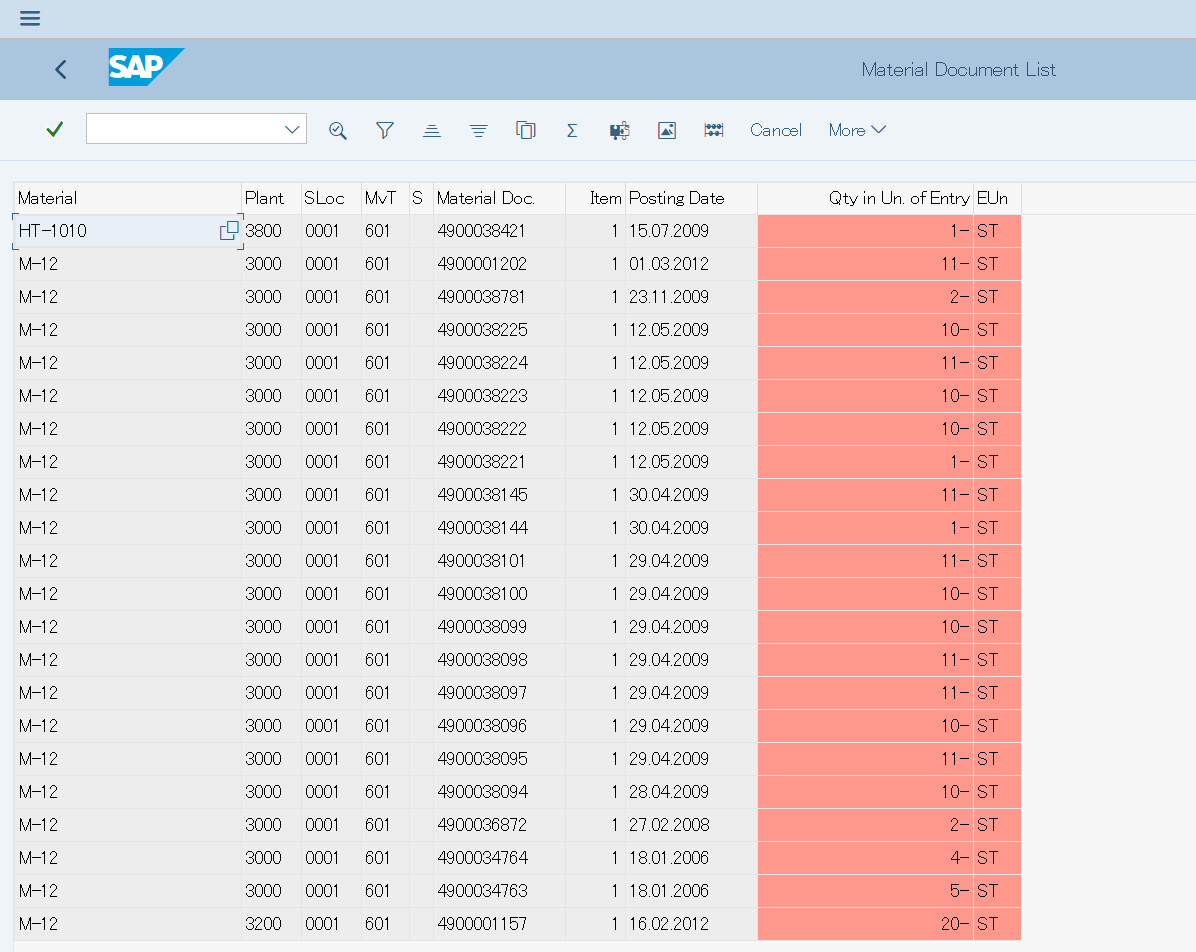Go back using the back arrow
Image resolution: width=1196 pixels, height=952 pixels.
point(61,69)
